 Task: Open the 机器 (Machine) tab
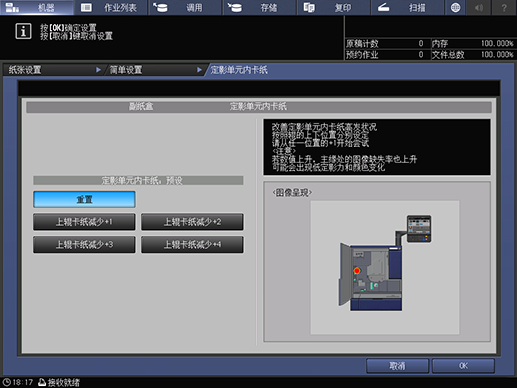click(37, 7)
